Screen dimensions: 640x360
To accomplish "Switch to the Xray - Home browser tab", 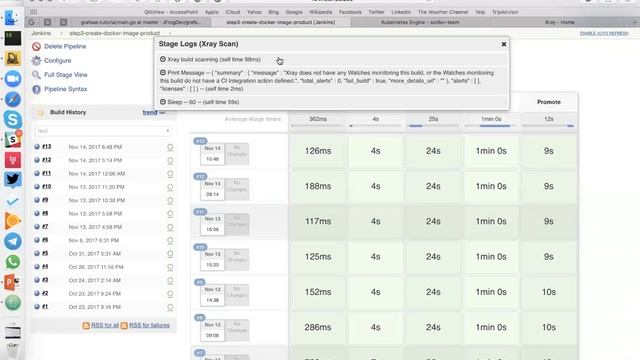I will pyautogui.click(x=560, y=22).
